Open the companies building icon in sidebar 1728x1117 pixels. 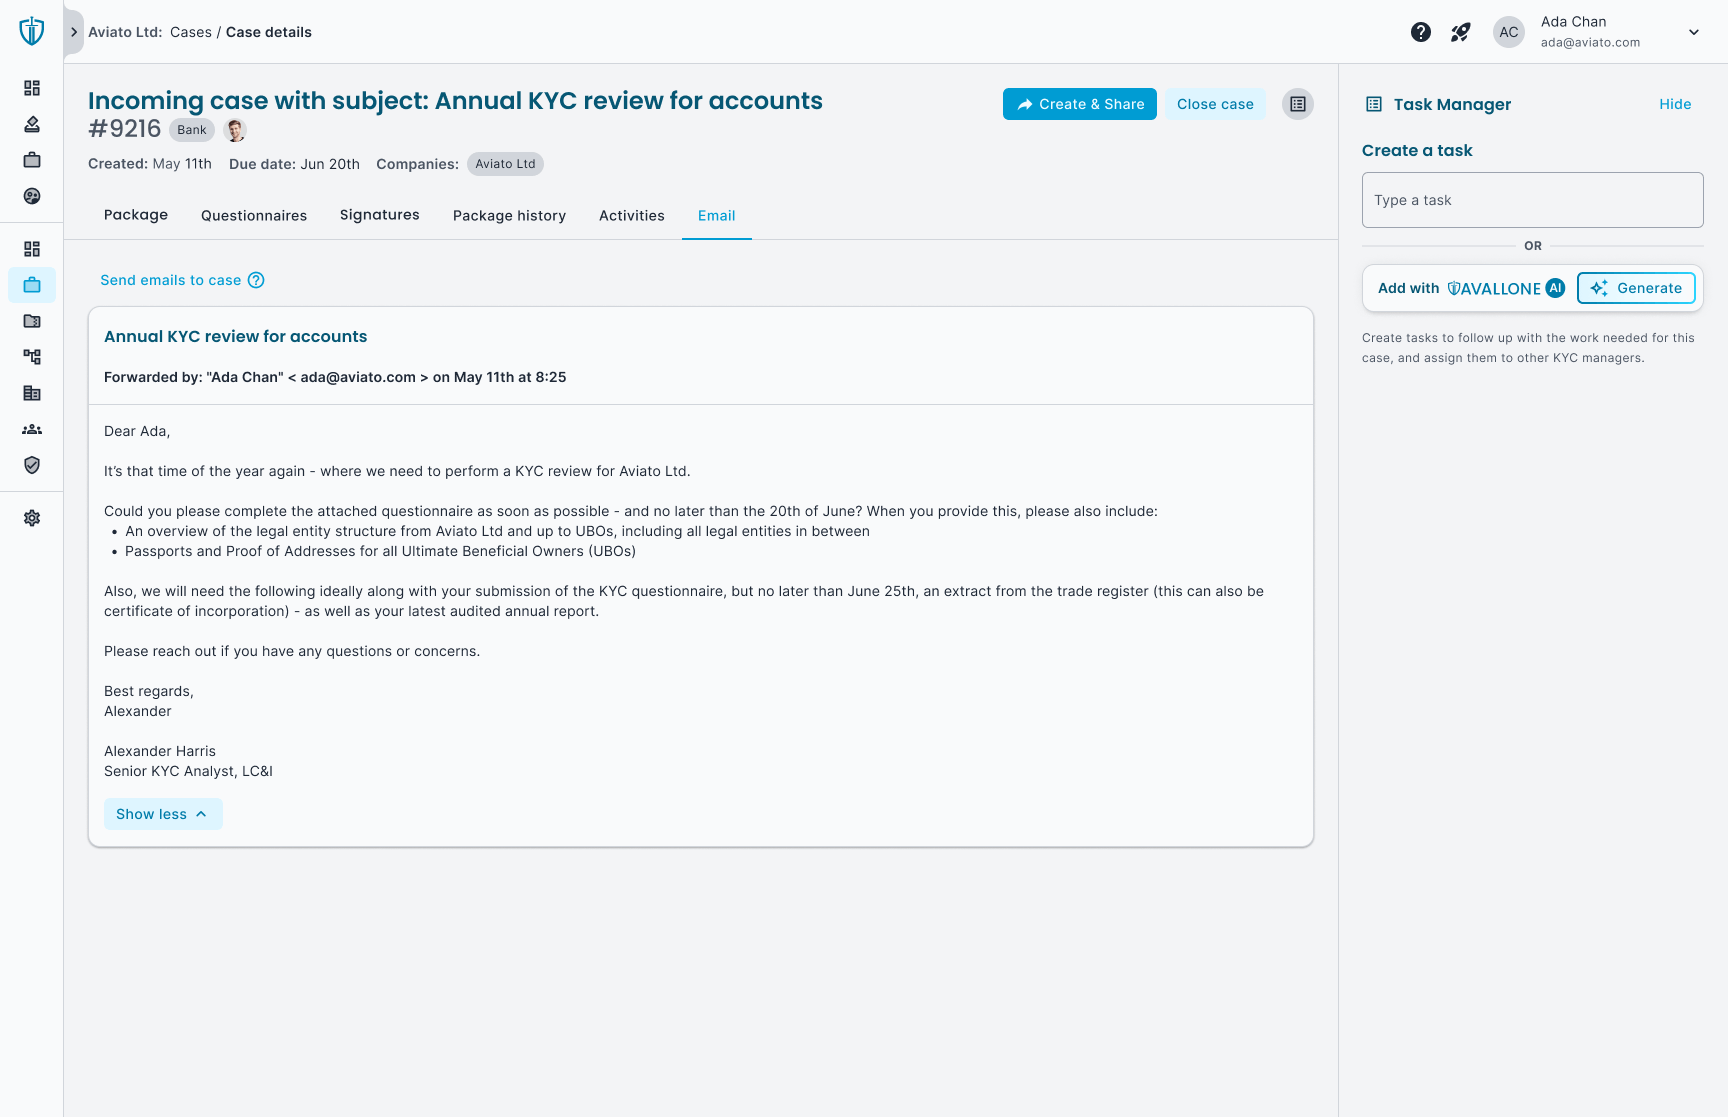(31, 393)
